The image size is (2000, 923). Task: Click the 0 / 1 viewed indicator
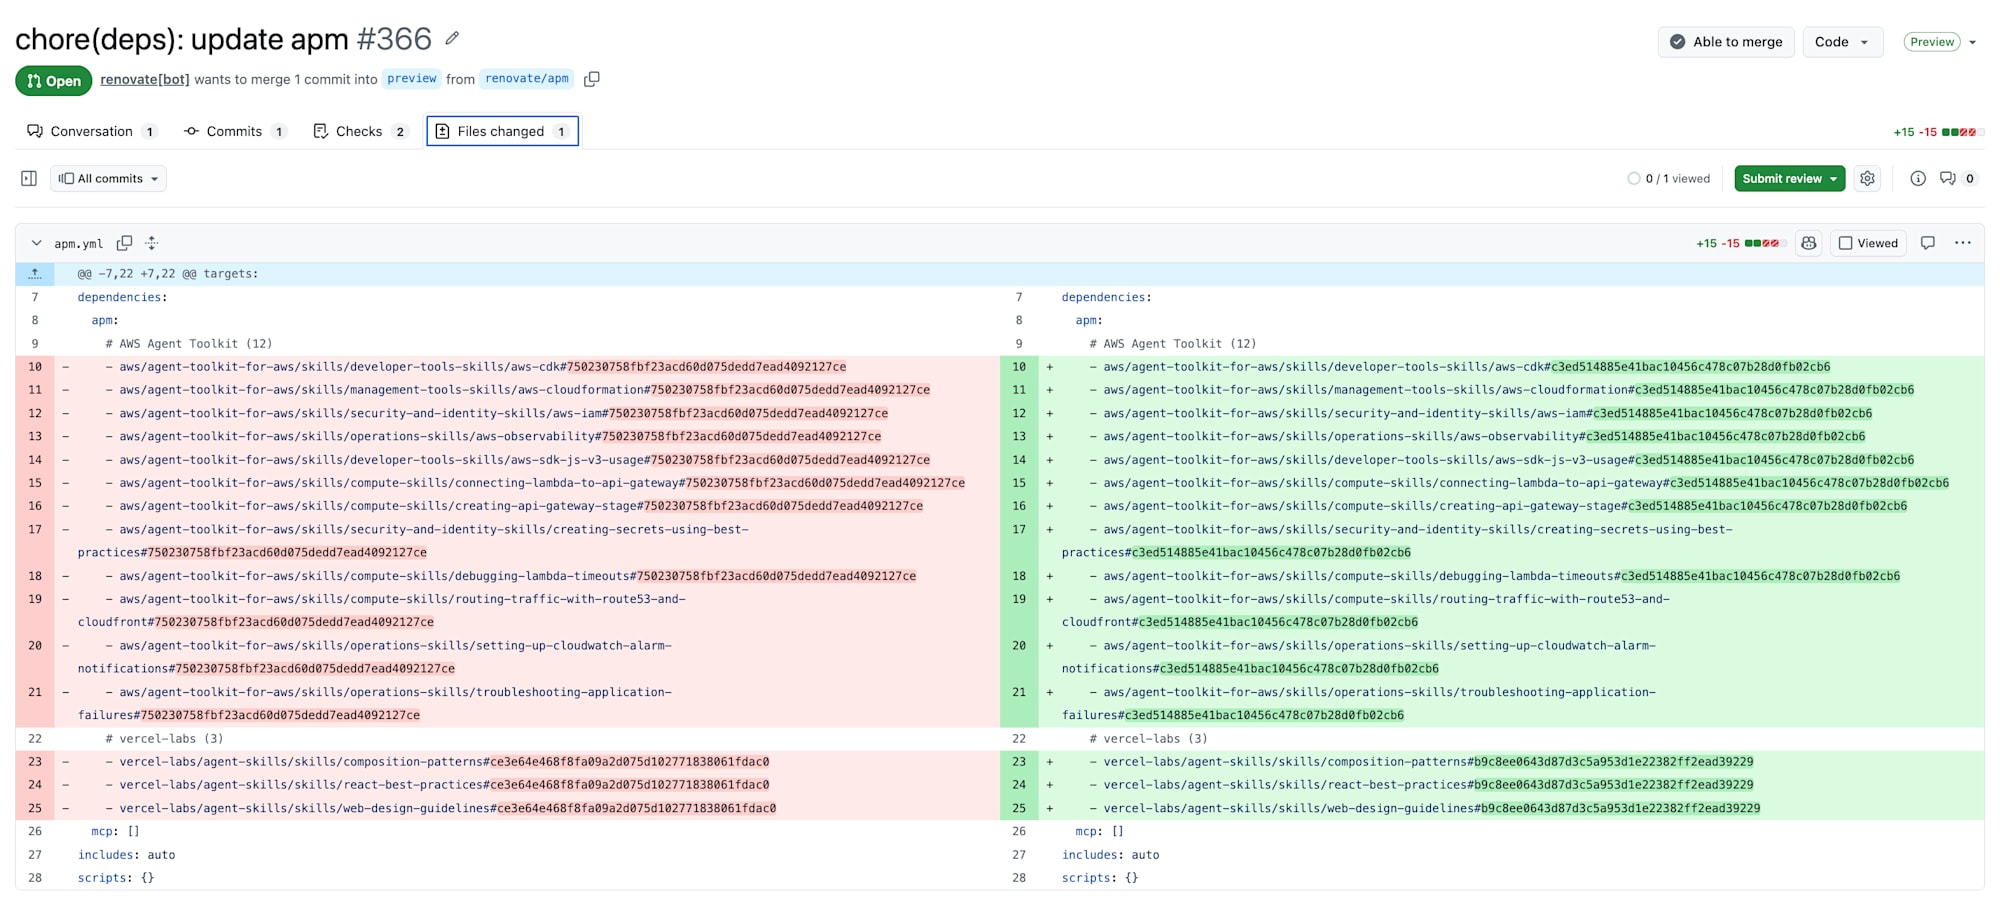coord(1669,178)
